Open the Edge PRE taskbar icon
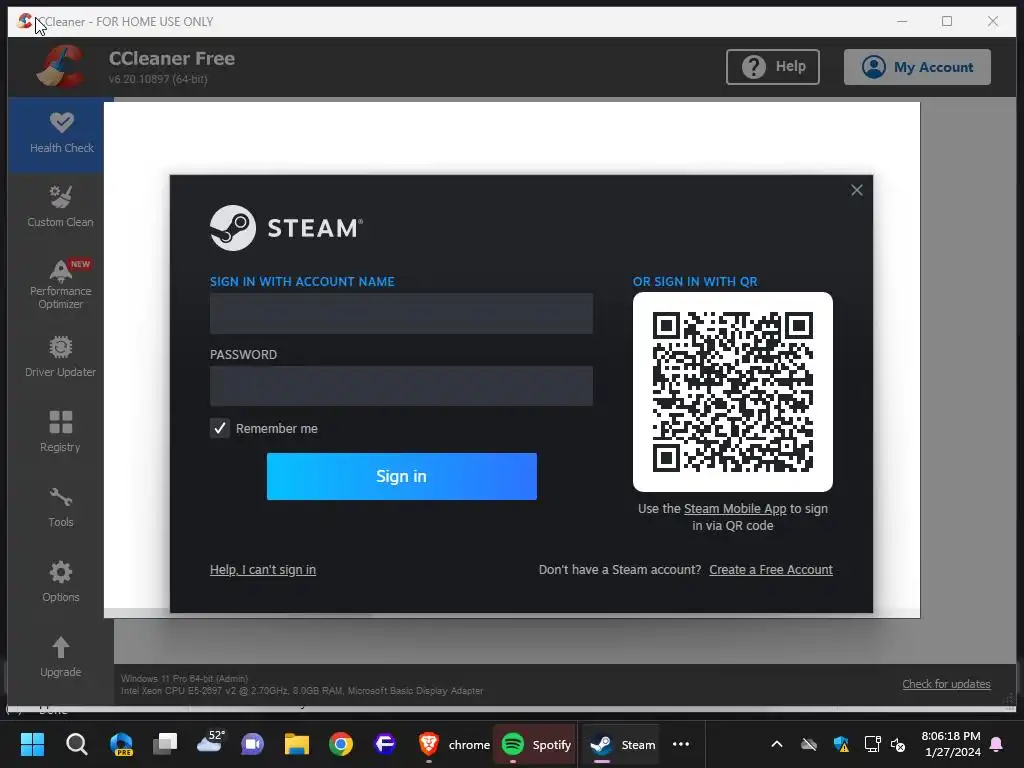Viewport: 1024px width, 768px height. pos(121,744)
